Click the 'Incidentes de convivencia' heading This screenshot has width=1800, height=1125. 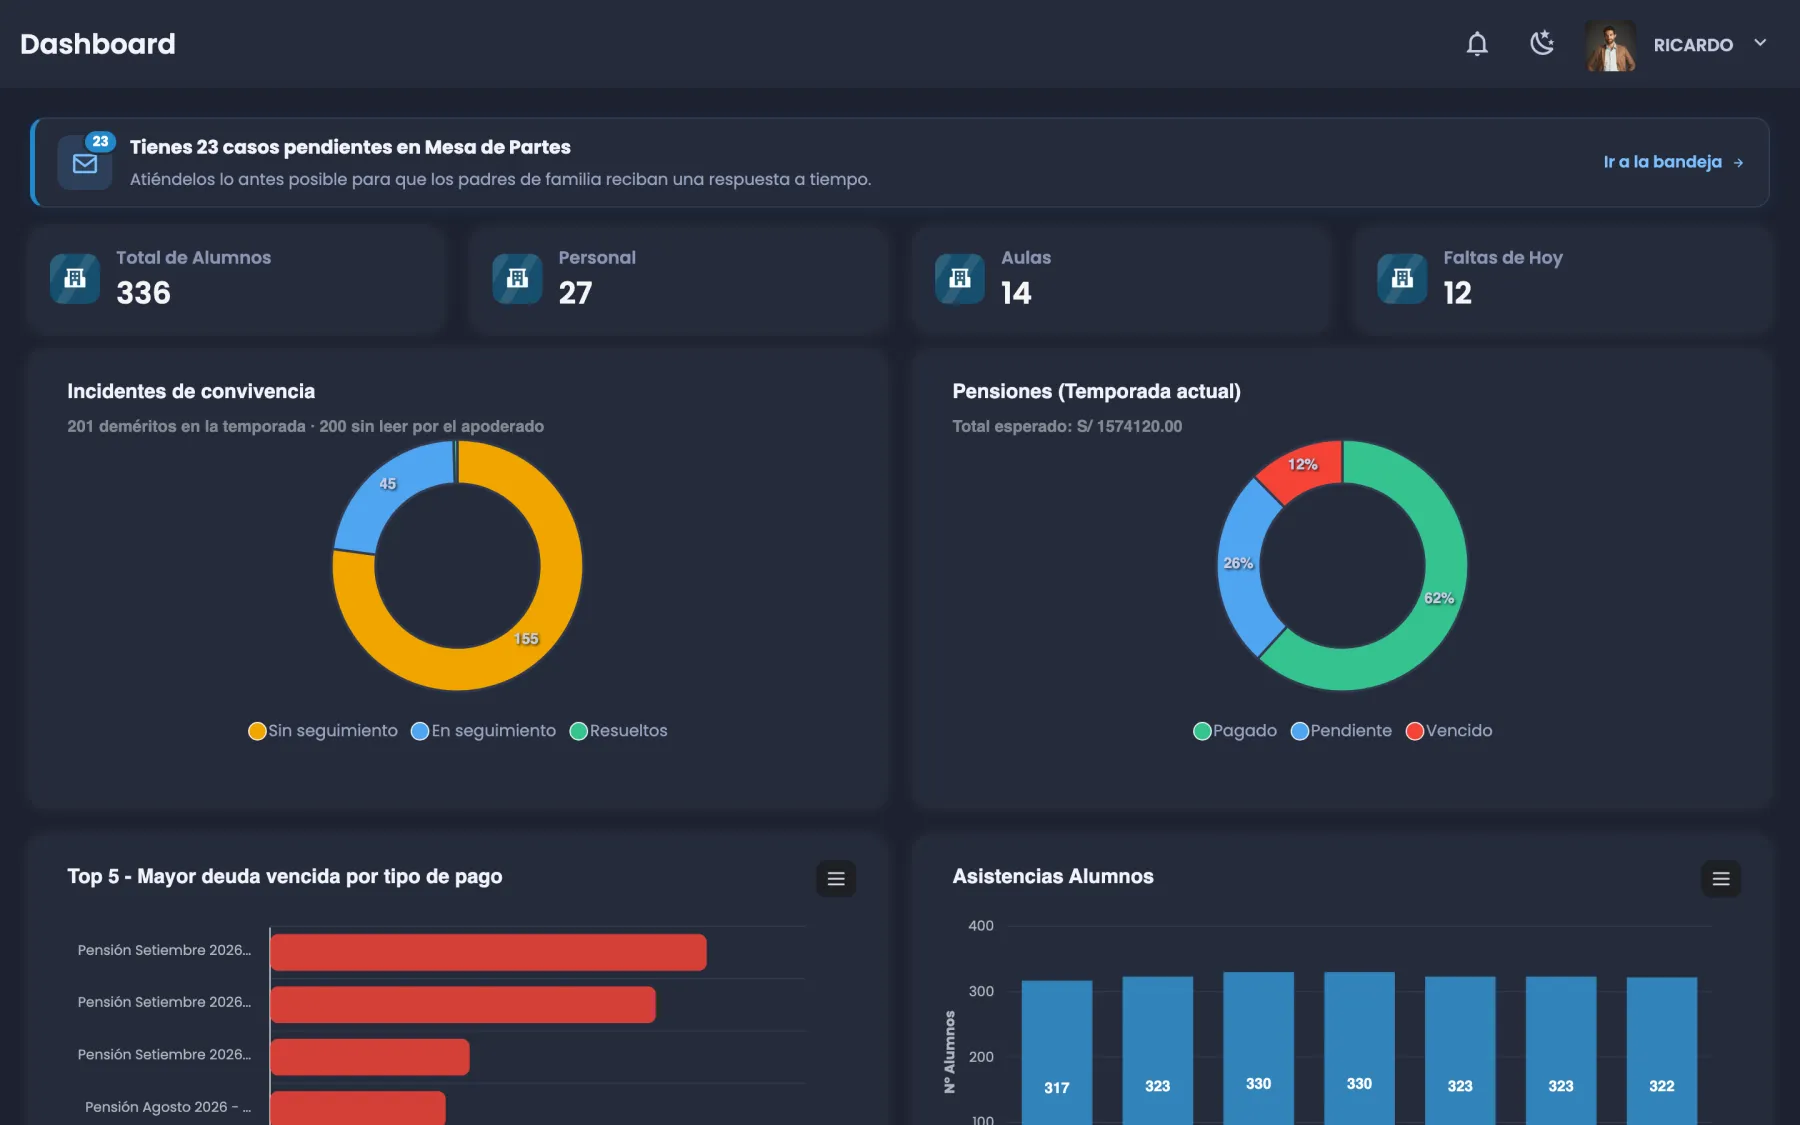click(x=191, y=391)
